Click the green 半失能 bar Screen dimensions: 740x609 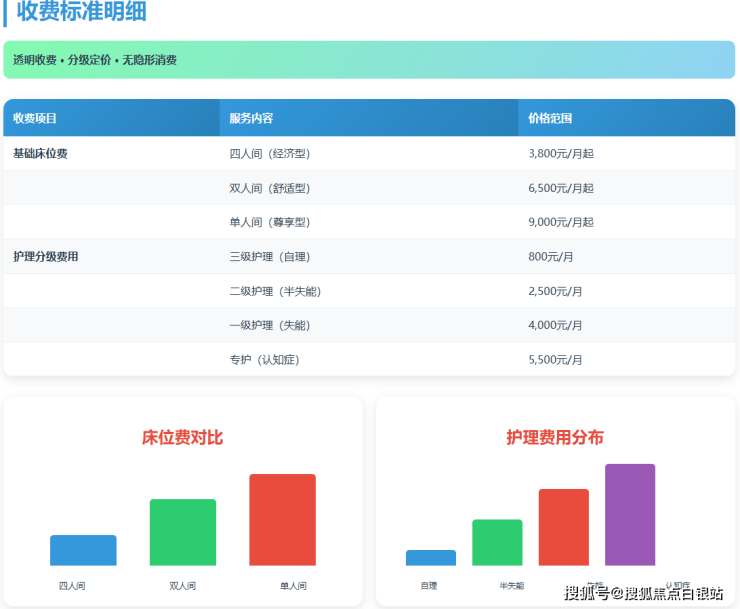[x=497, y=542]
